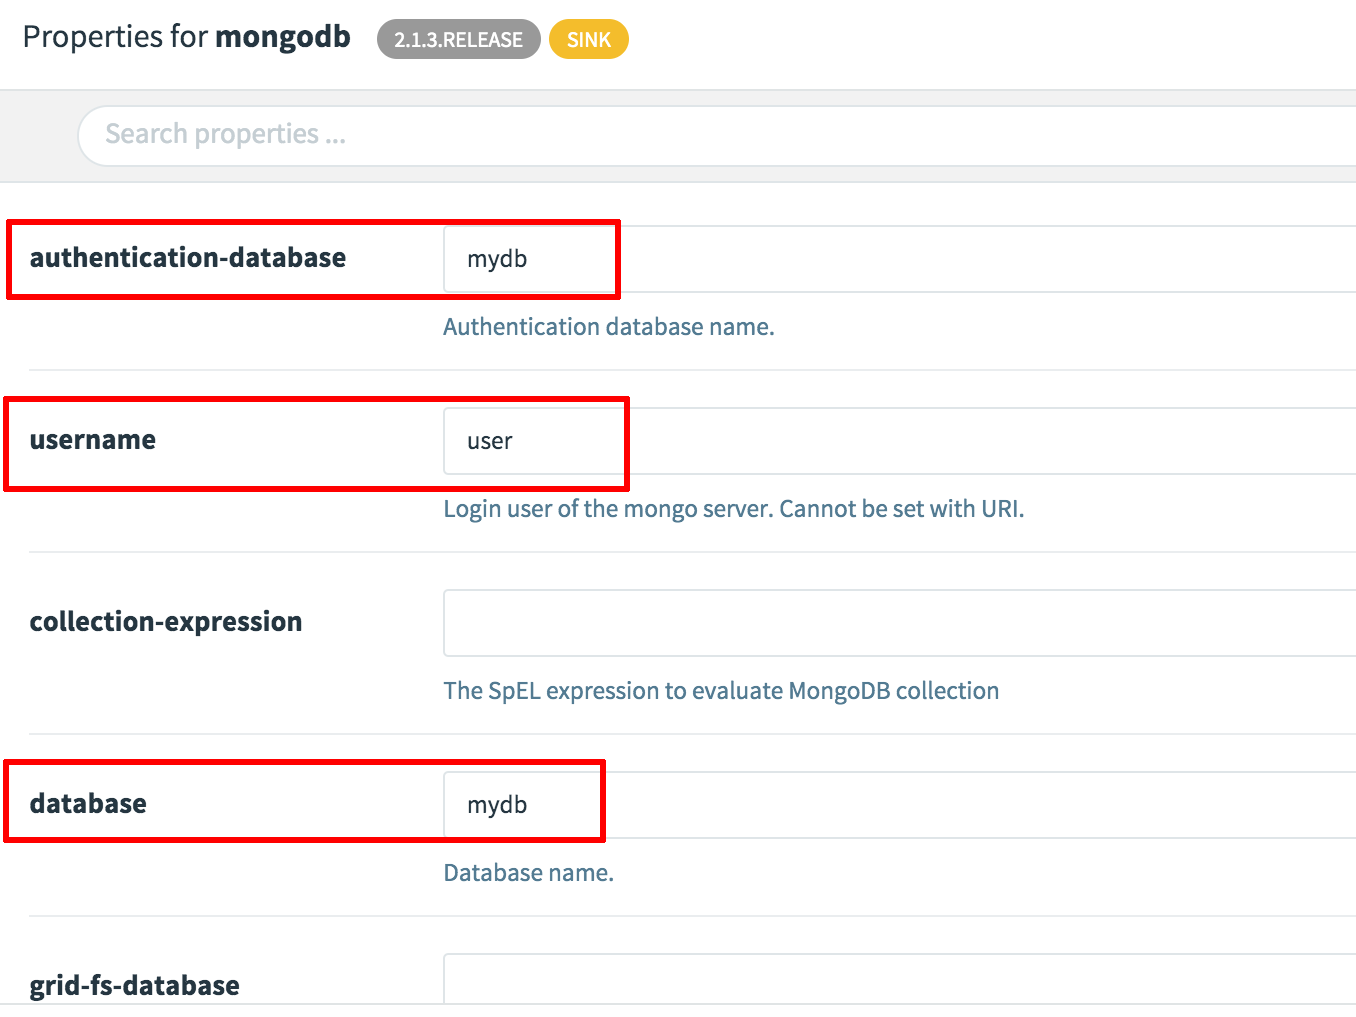This screenshot has width=1356, height=1017.
Task: Click the authentication-database property label
Action: click(x=188, y=258)
